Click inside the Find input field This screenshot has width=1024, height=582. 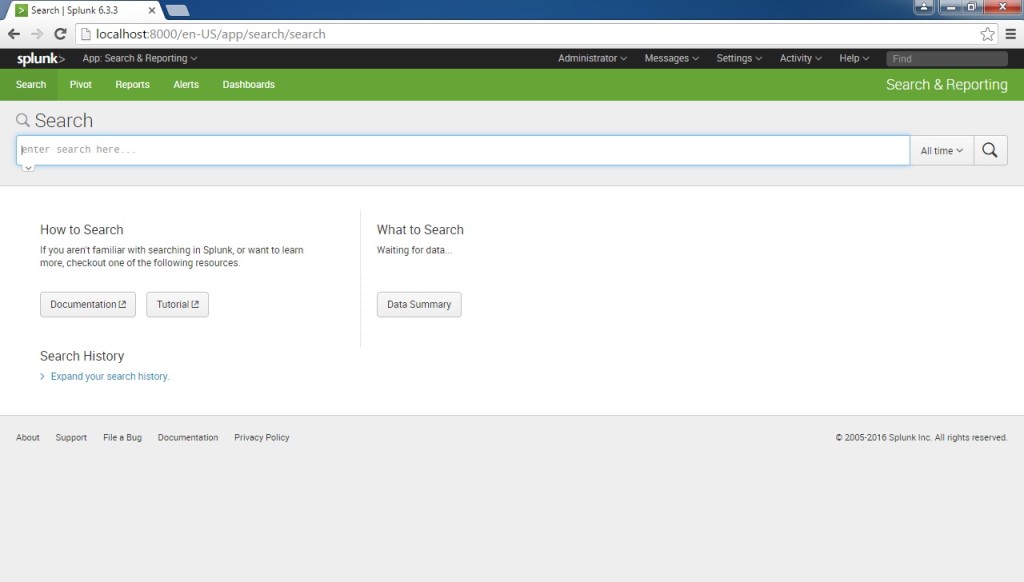pyautogui.click(x=945, y=58)
